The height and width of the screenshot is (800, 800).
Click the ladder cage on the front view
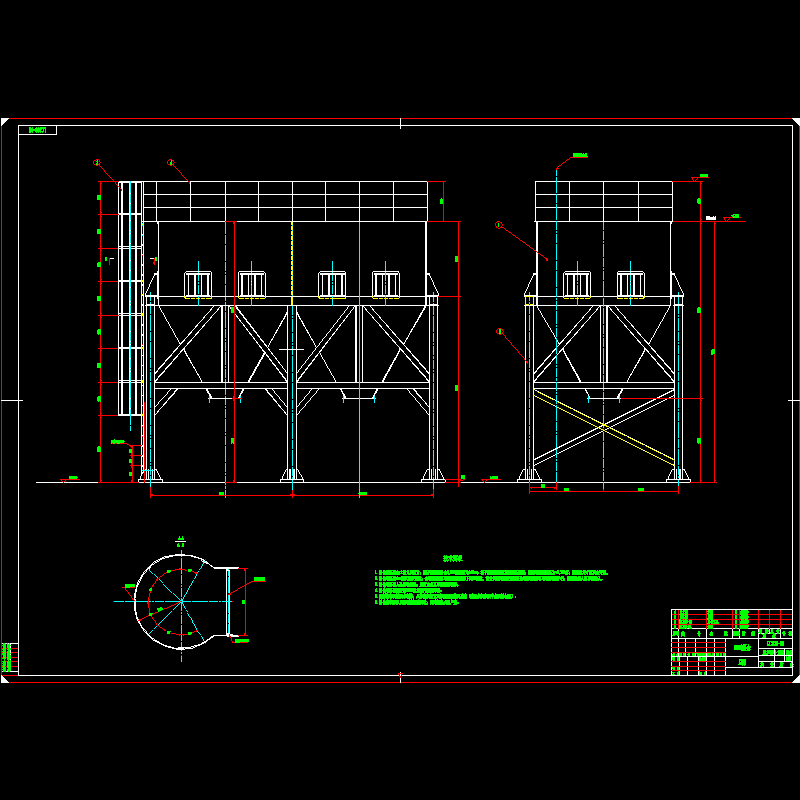(x=130, y=300)
